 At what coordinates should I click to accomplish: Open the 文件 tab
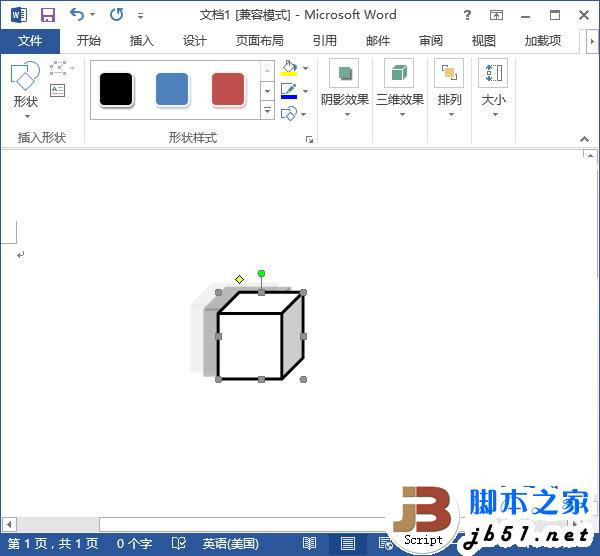(30, 41)
